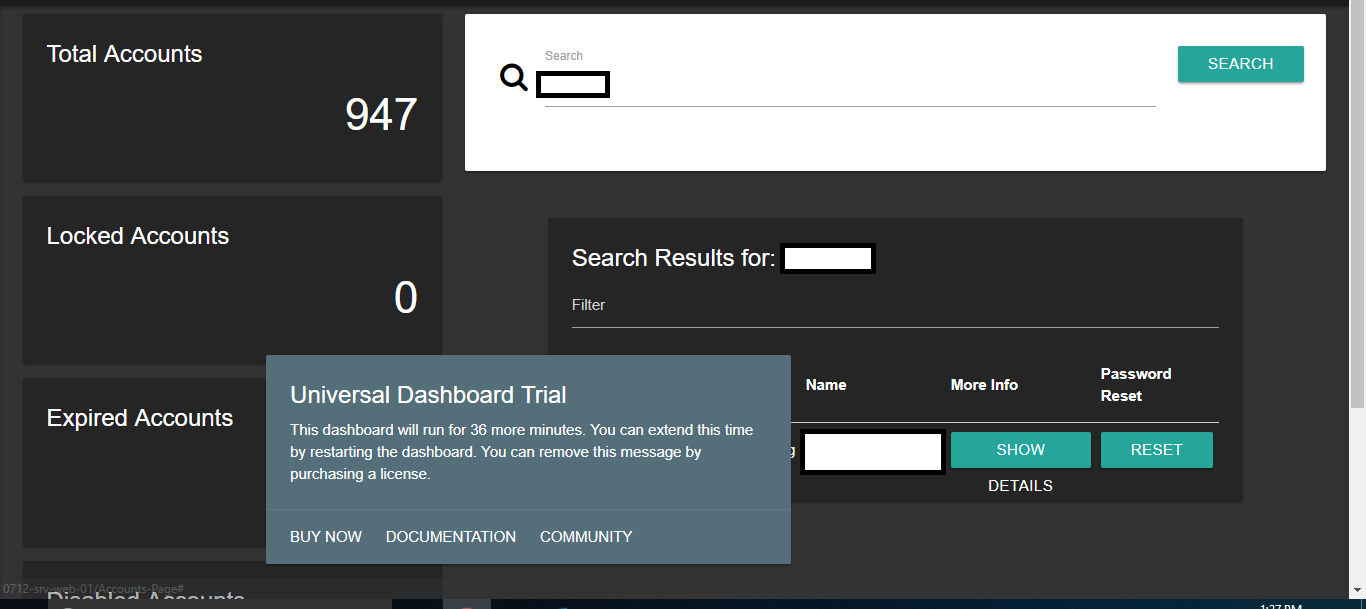Screen dimensions: 1366x609
Task: Open DOCUMENTATION from the trial dialog
Action: tap(450, 536)
